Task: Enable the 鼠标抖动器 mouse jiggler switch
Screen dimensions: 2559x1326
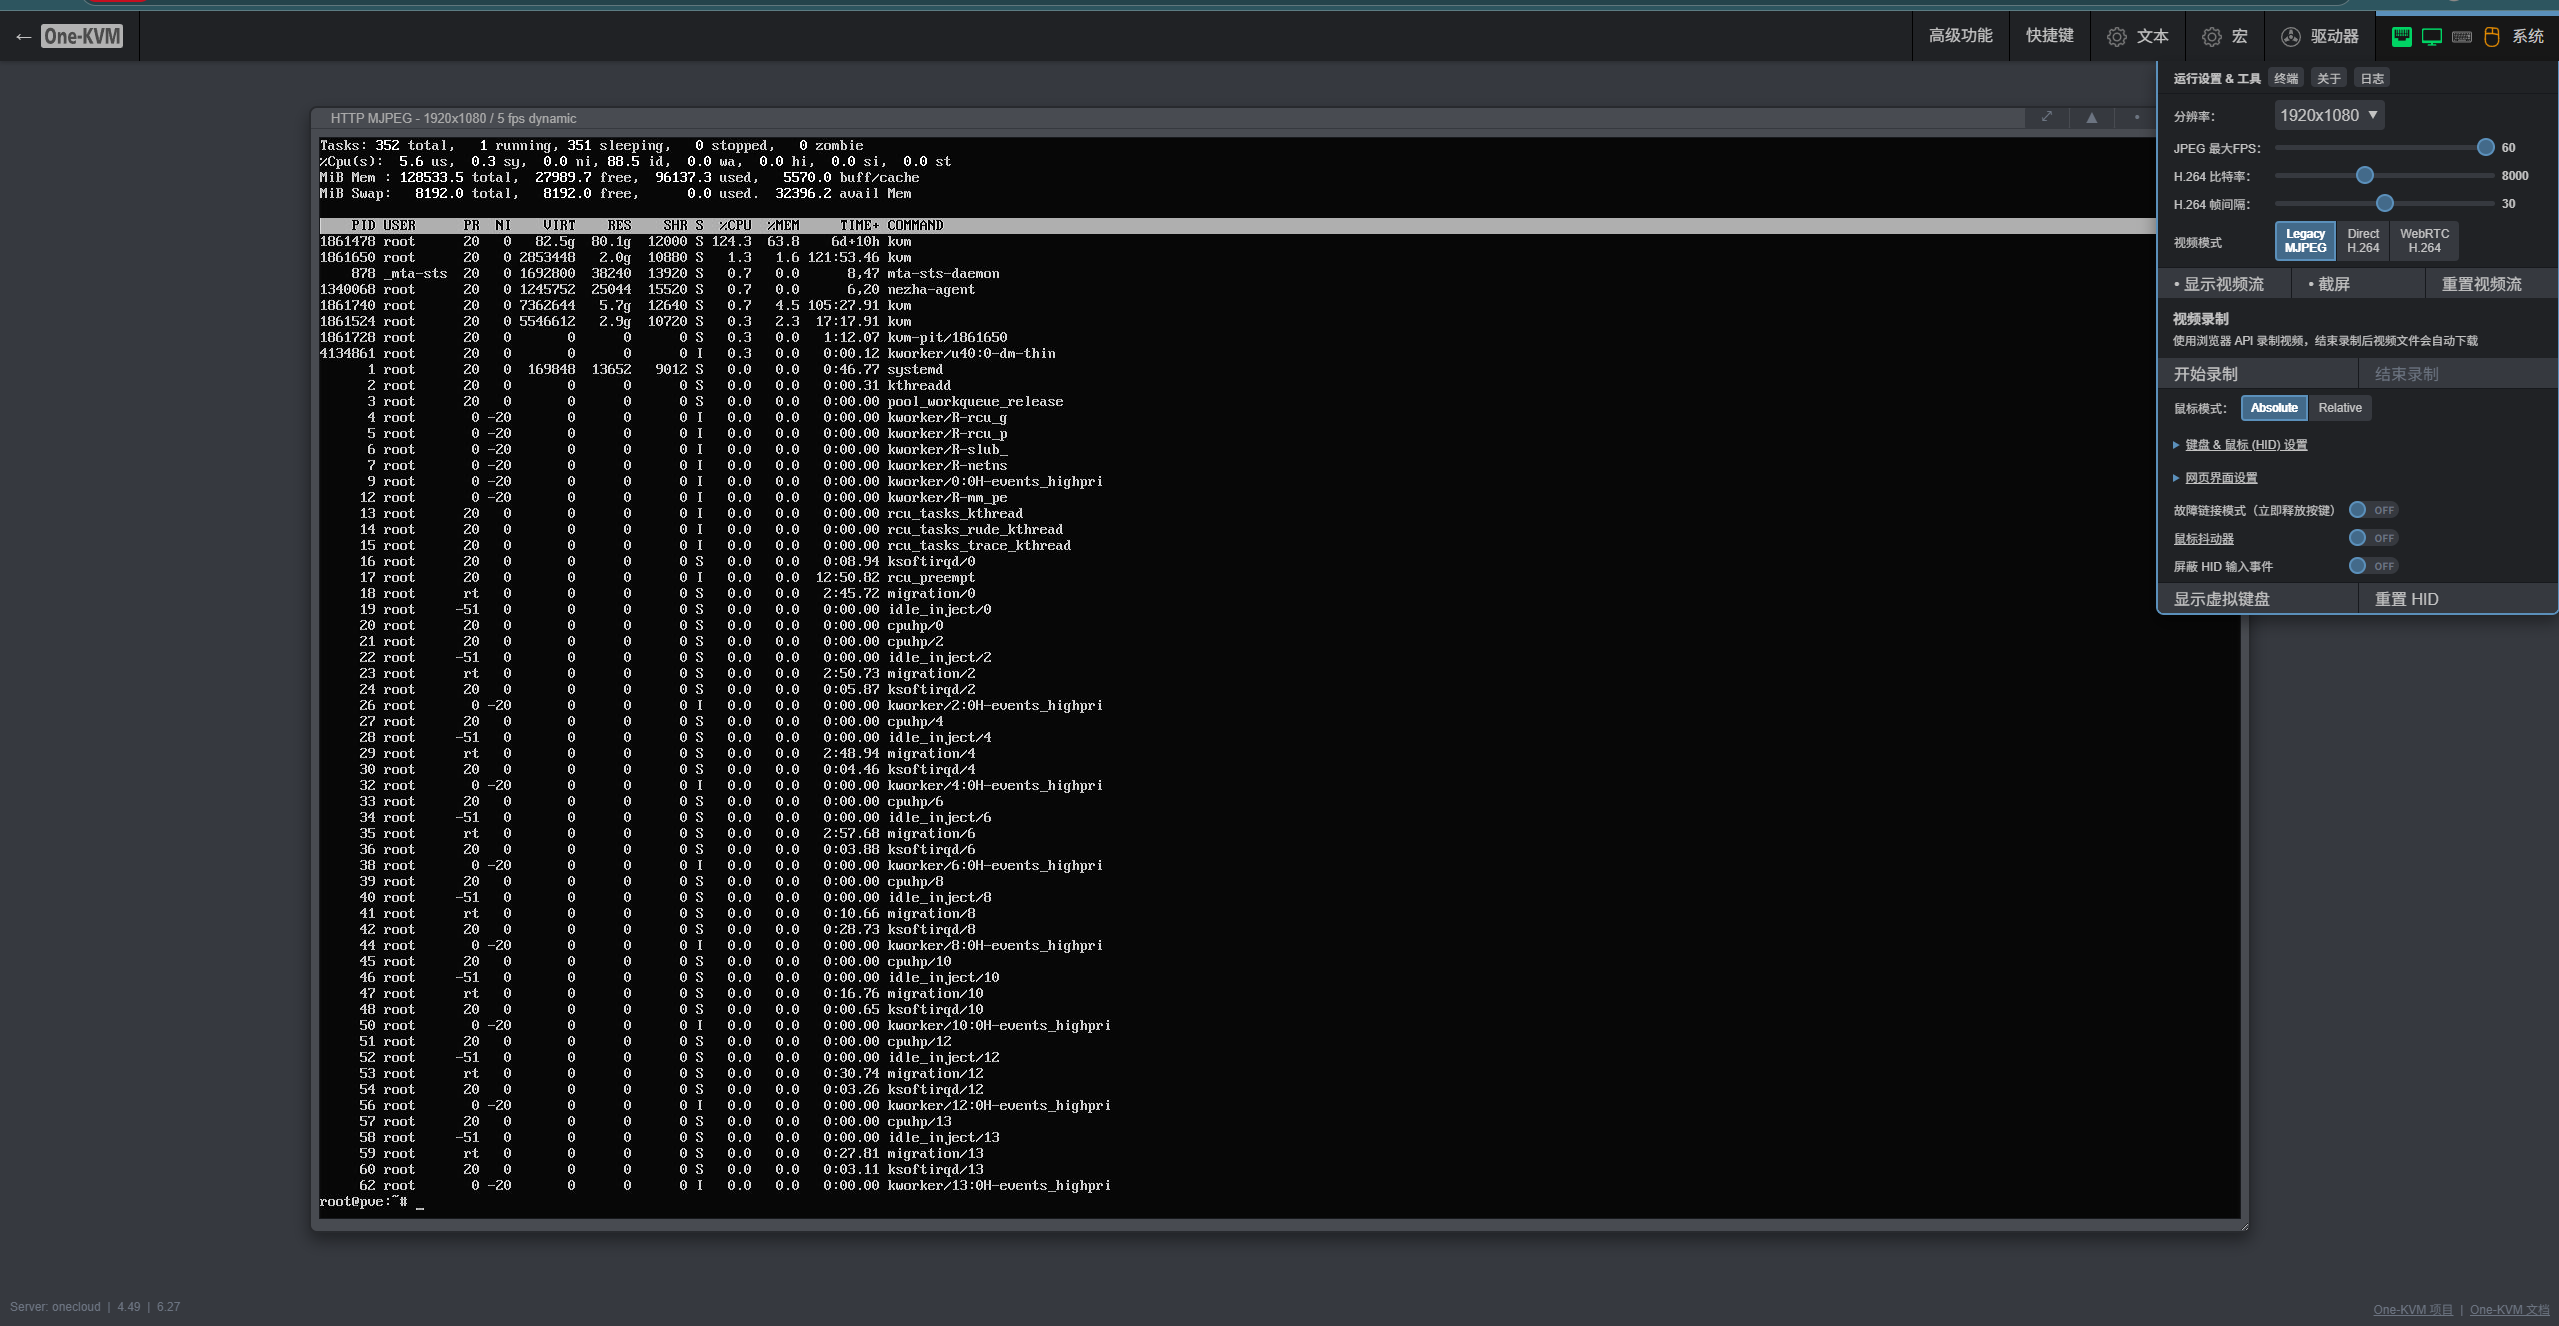Action: [x=2371, y=538]
